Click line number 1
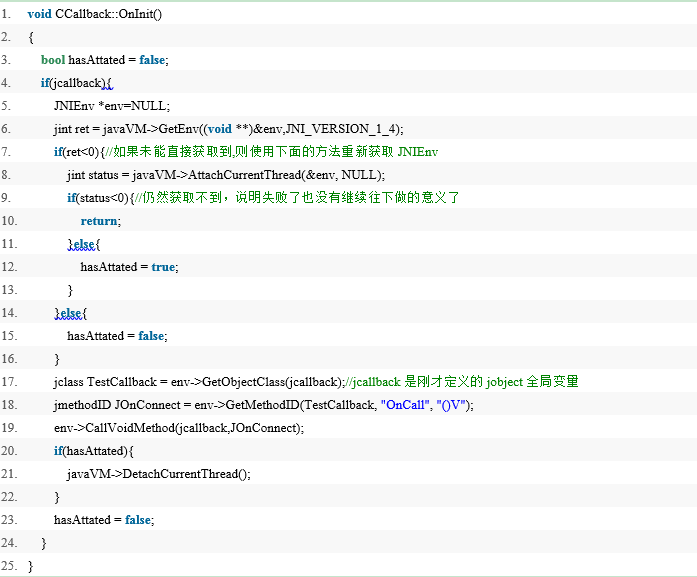The image size is (697, 577). (6, 14)
